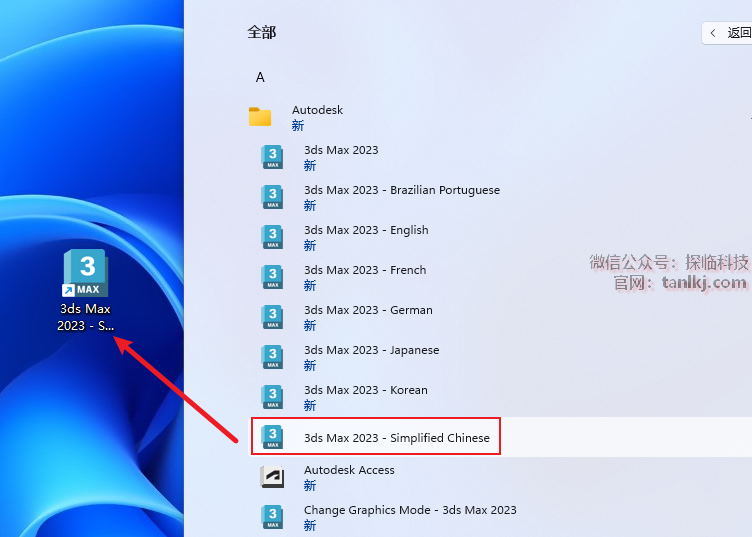Open 3ds Max 2023 - Japanese

click(372, 350)
